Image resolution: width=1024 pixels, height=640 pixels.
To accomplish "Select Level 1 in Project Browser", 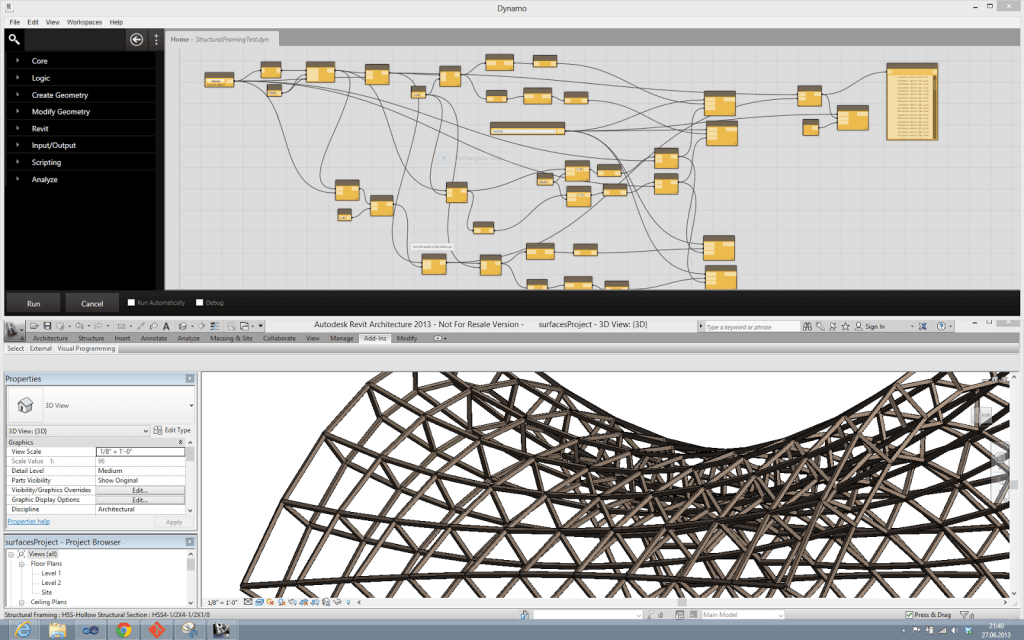I will pyautogui.click(x=51, y=573).
